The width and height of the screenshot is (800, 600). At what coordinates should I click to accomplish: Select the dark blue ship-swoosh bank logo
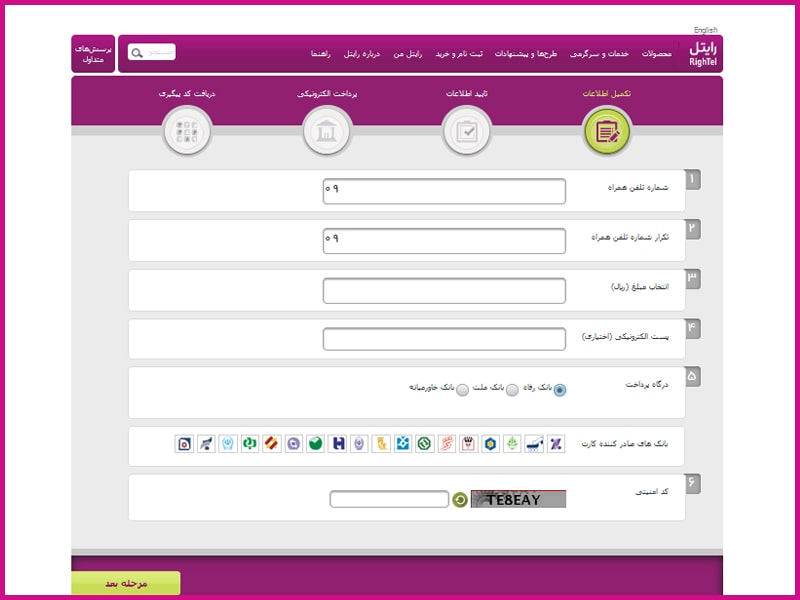534,443
